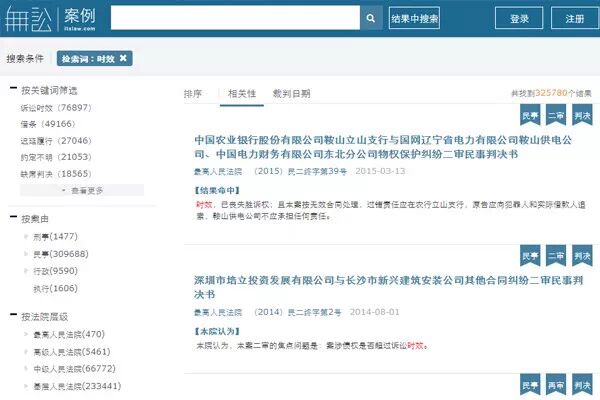Filter by keyword 约定不明 (21053)
This screenshot has width=600, height=400.
click(56, 157)
